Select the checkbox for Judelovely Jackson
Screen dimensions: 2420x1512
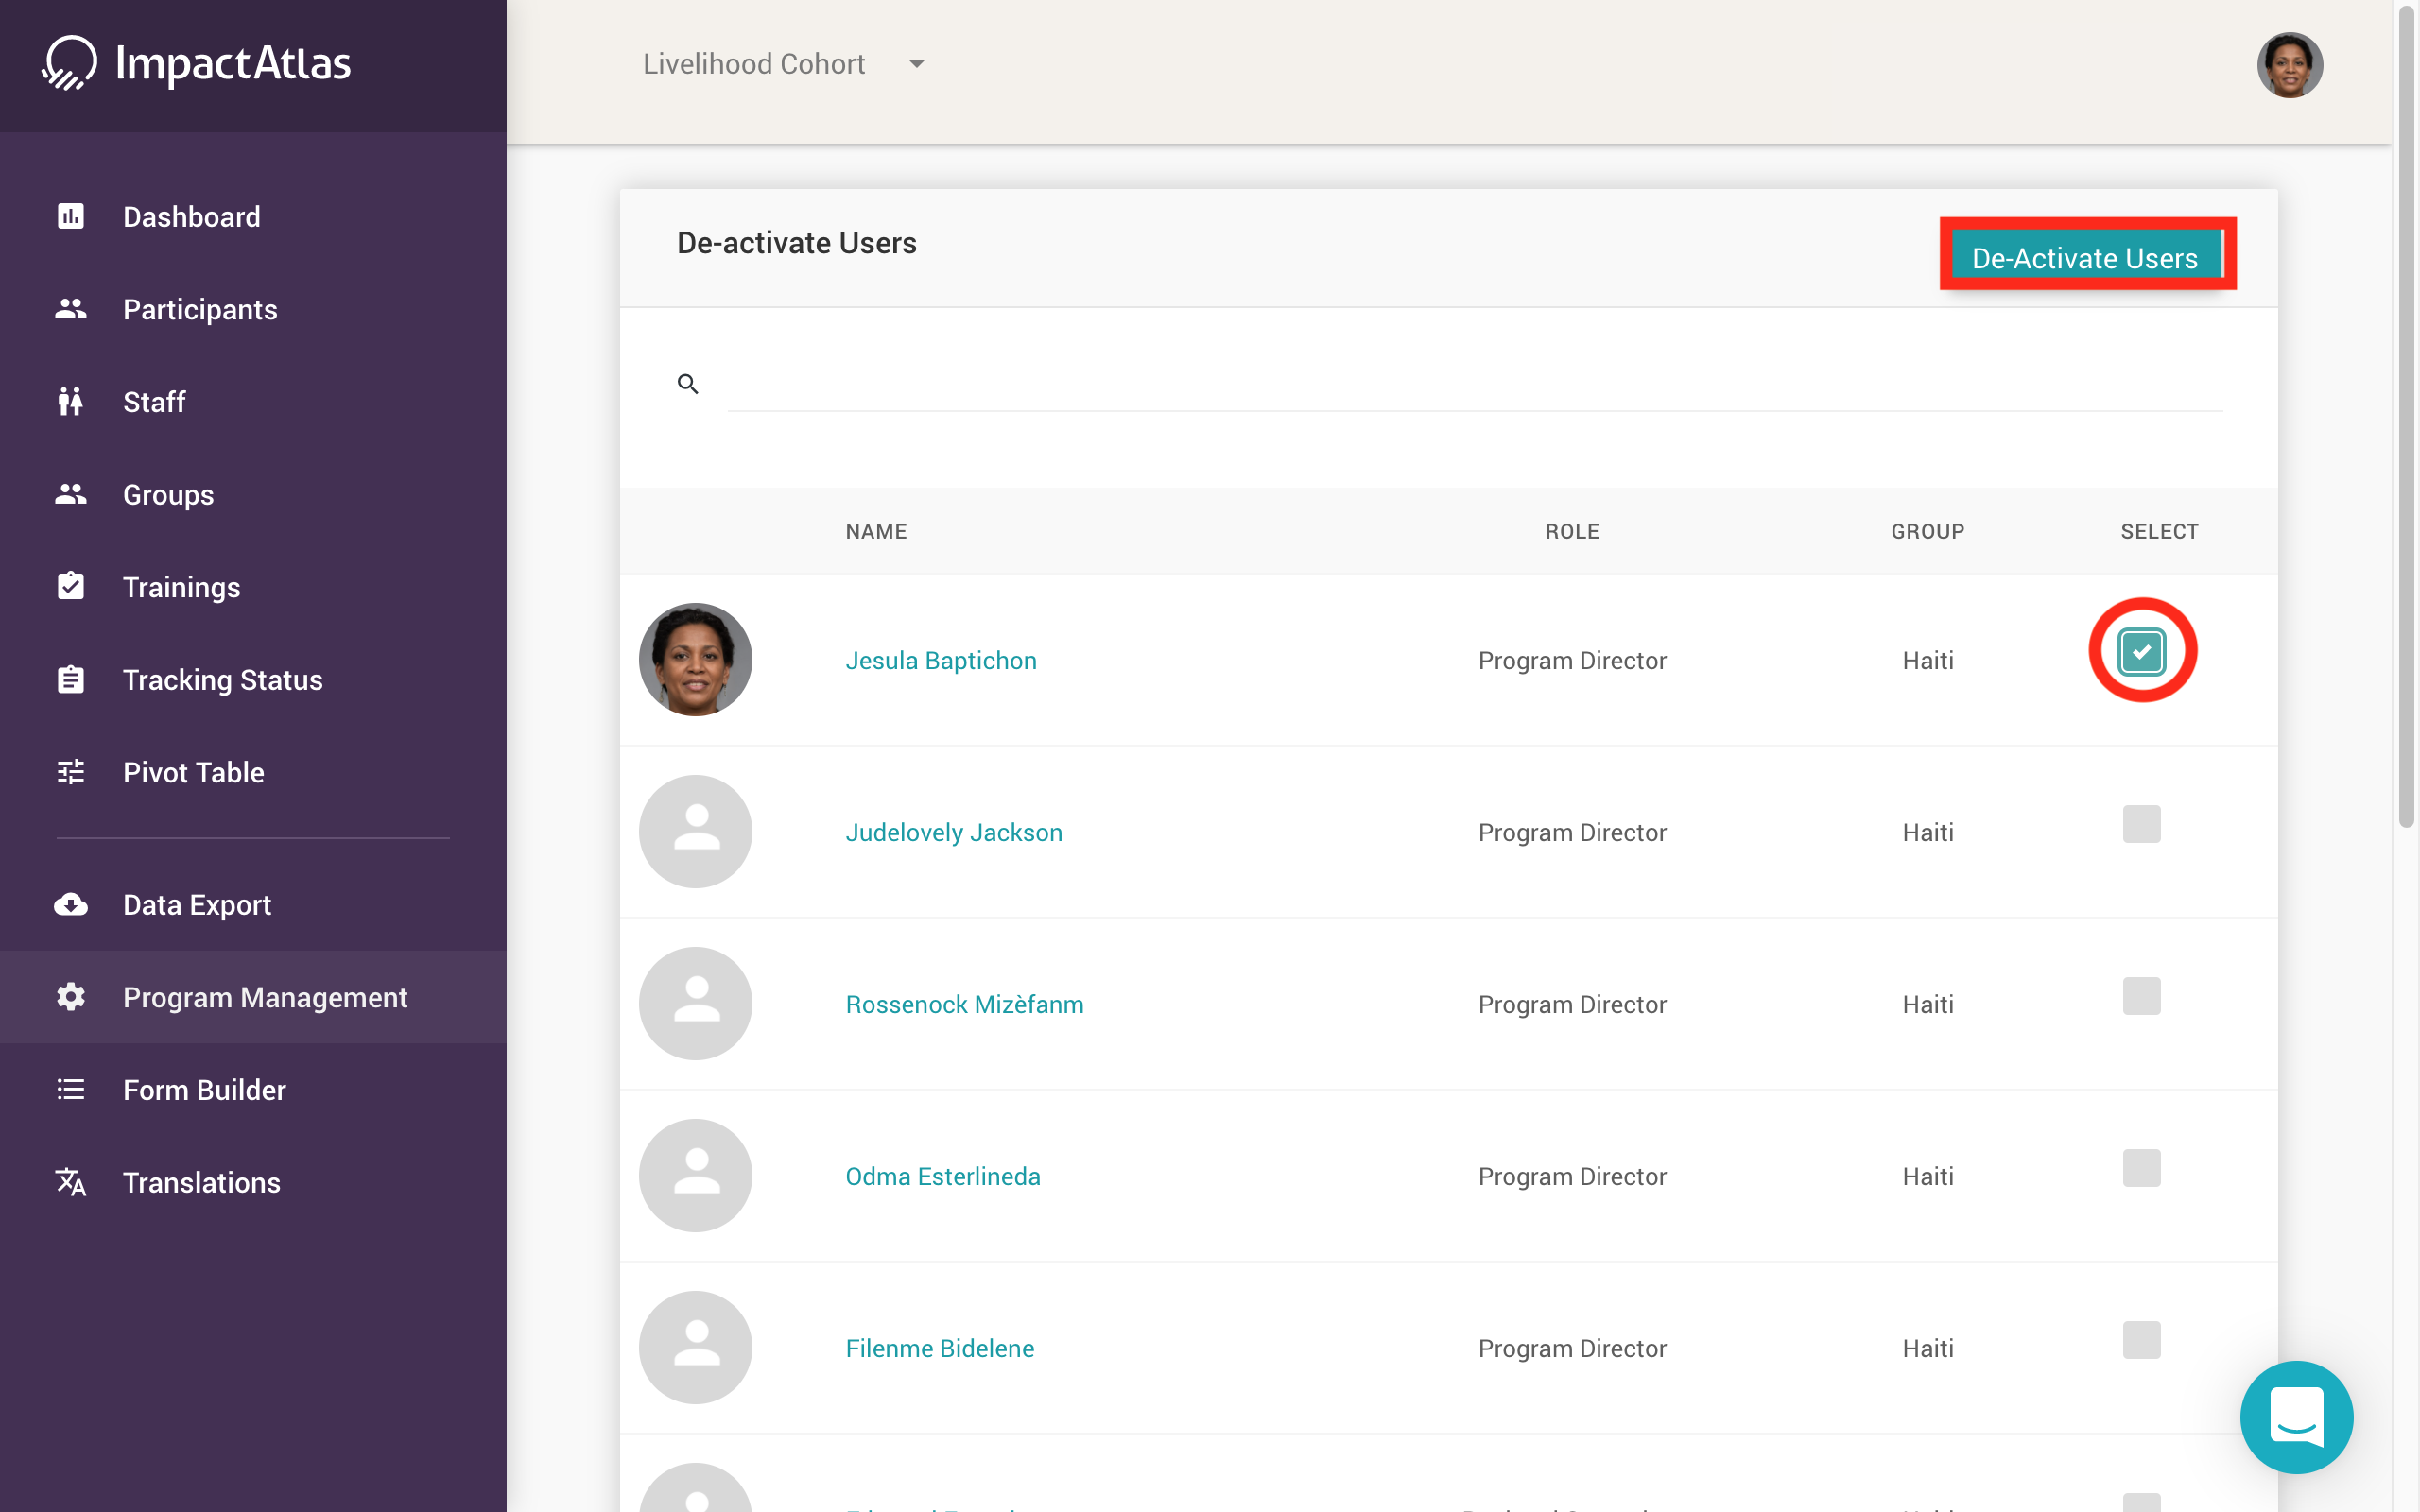(2141, 824)
